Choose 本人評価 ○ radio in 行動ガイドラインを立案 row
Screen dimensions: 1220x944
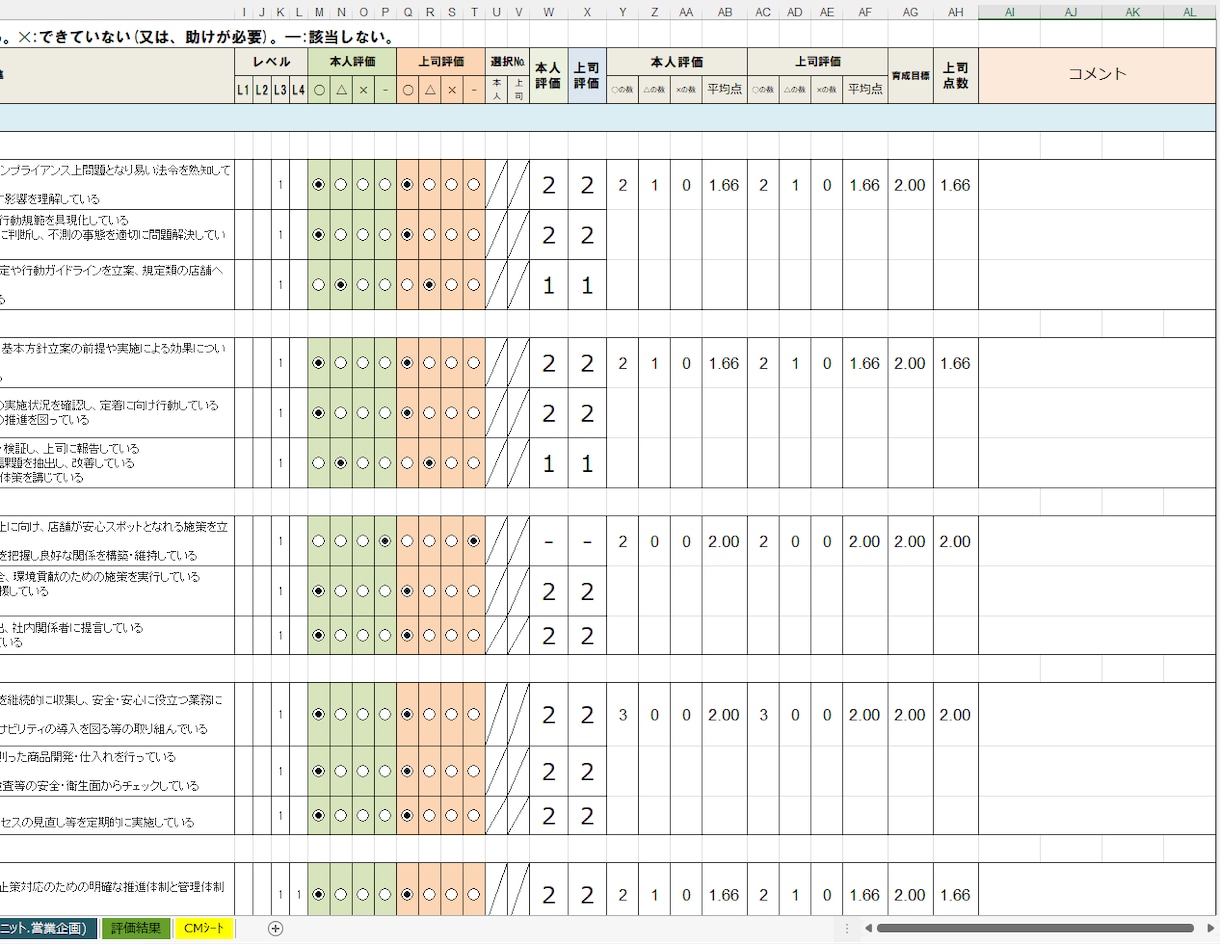pos(319,285)
